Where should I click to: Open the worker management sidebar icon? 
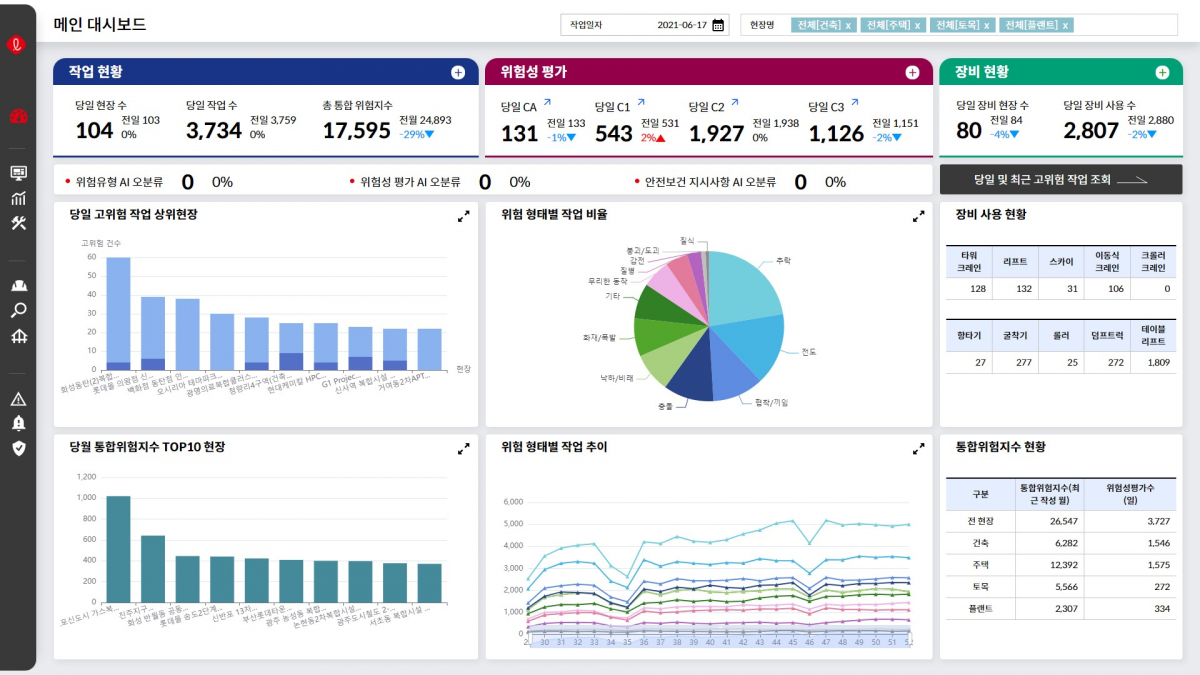(x=17, y=285)
